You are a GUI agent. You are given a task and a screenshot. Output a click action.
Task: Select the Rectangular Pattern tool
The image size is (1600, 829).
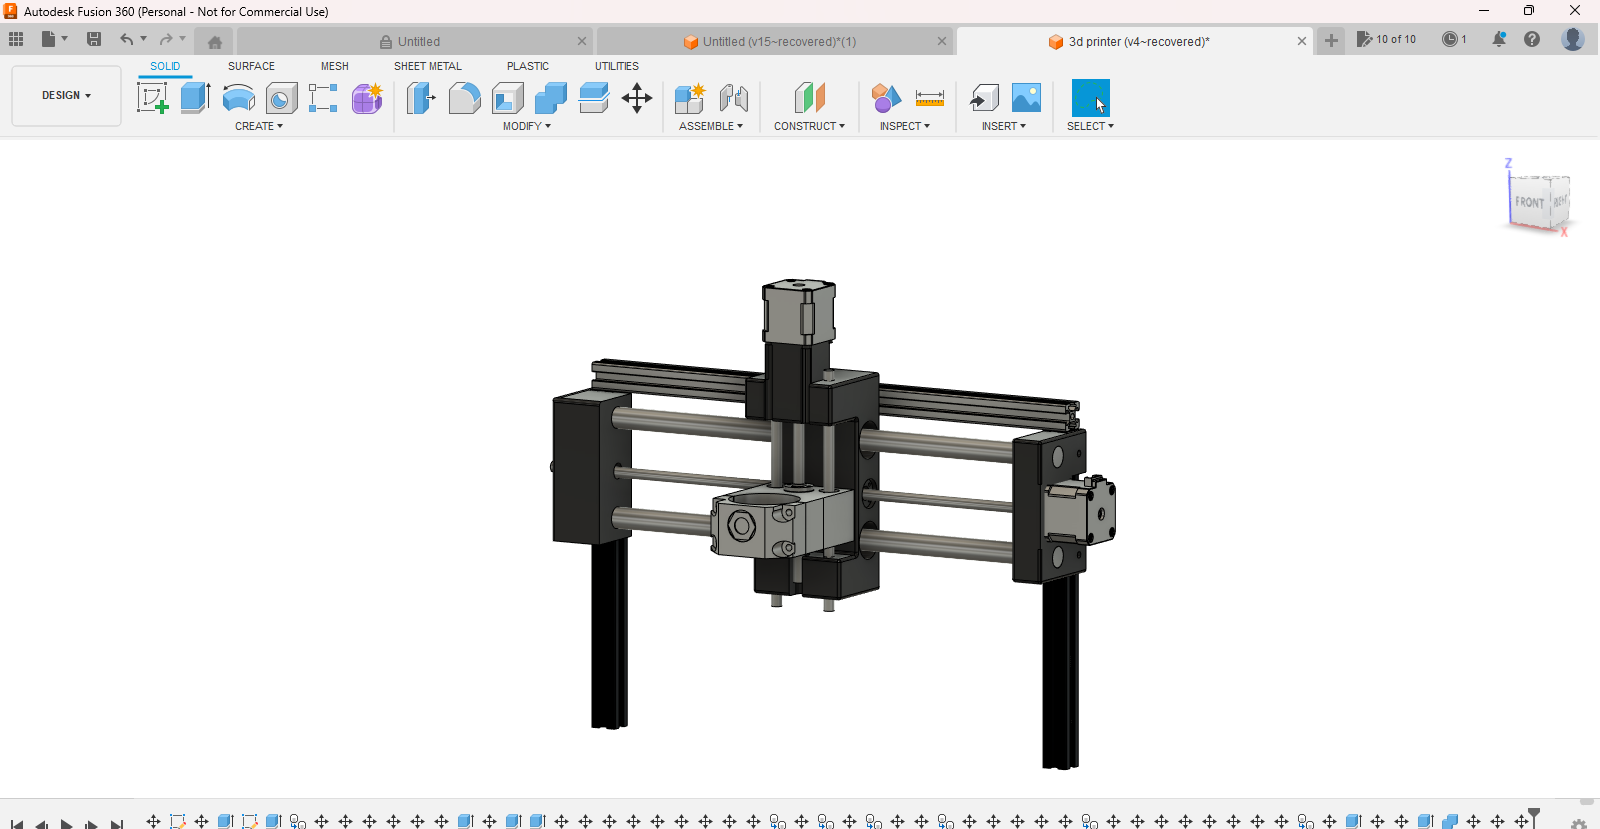click(323, 98)
